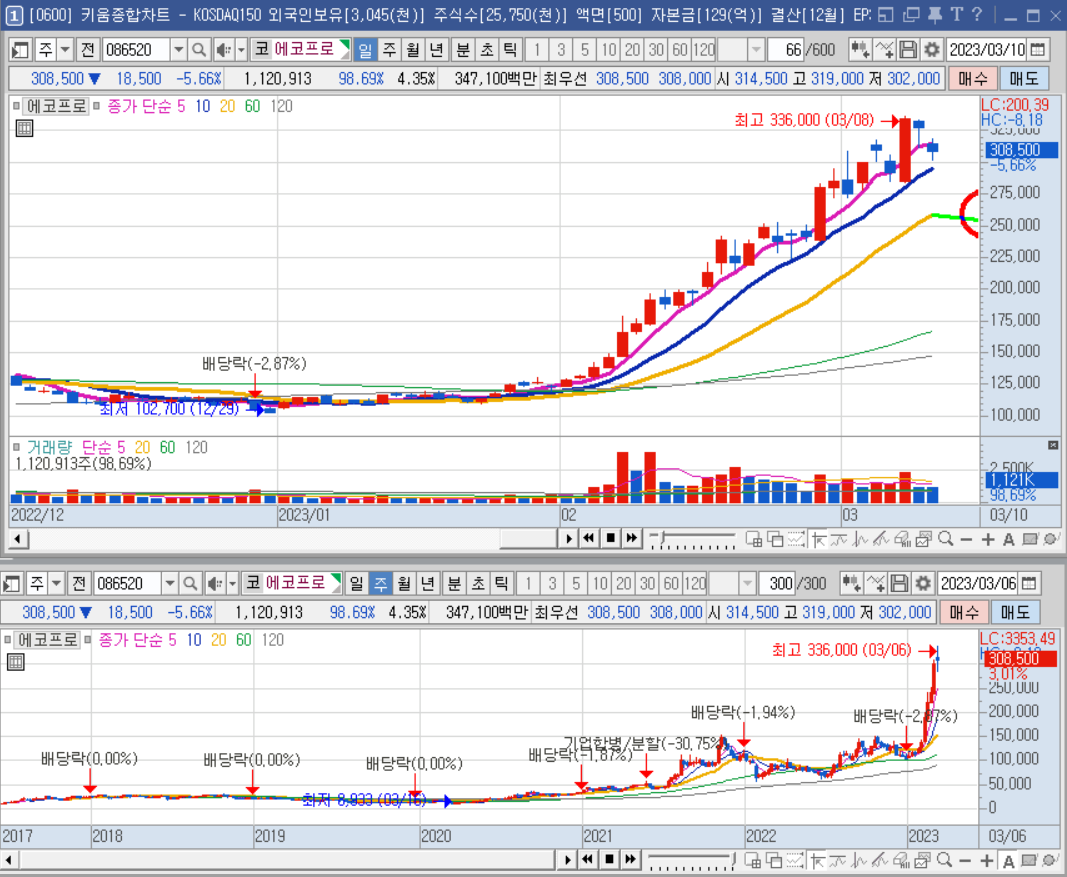
Task: Expand speaker options arrow in lower chart
Action: (232, 583)
